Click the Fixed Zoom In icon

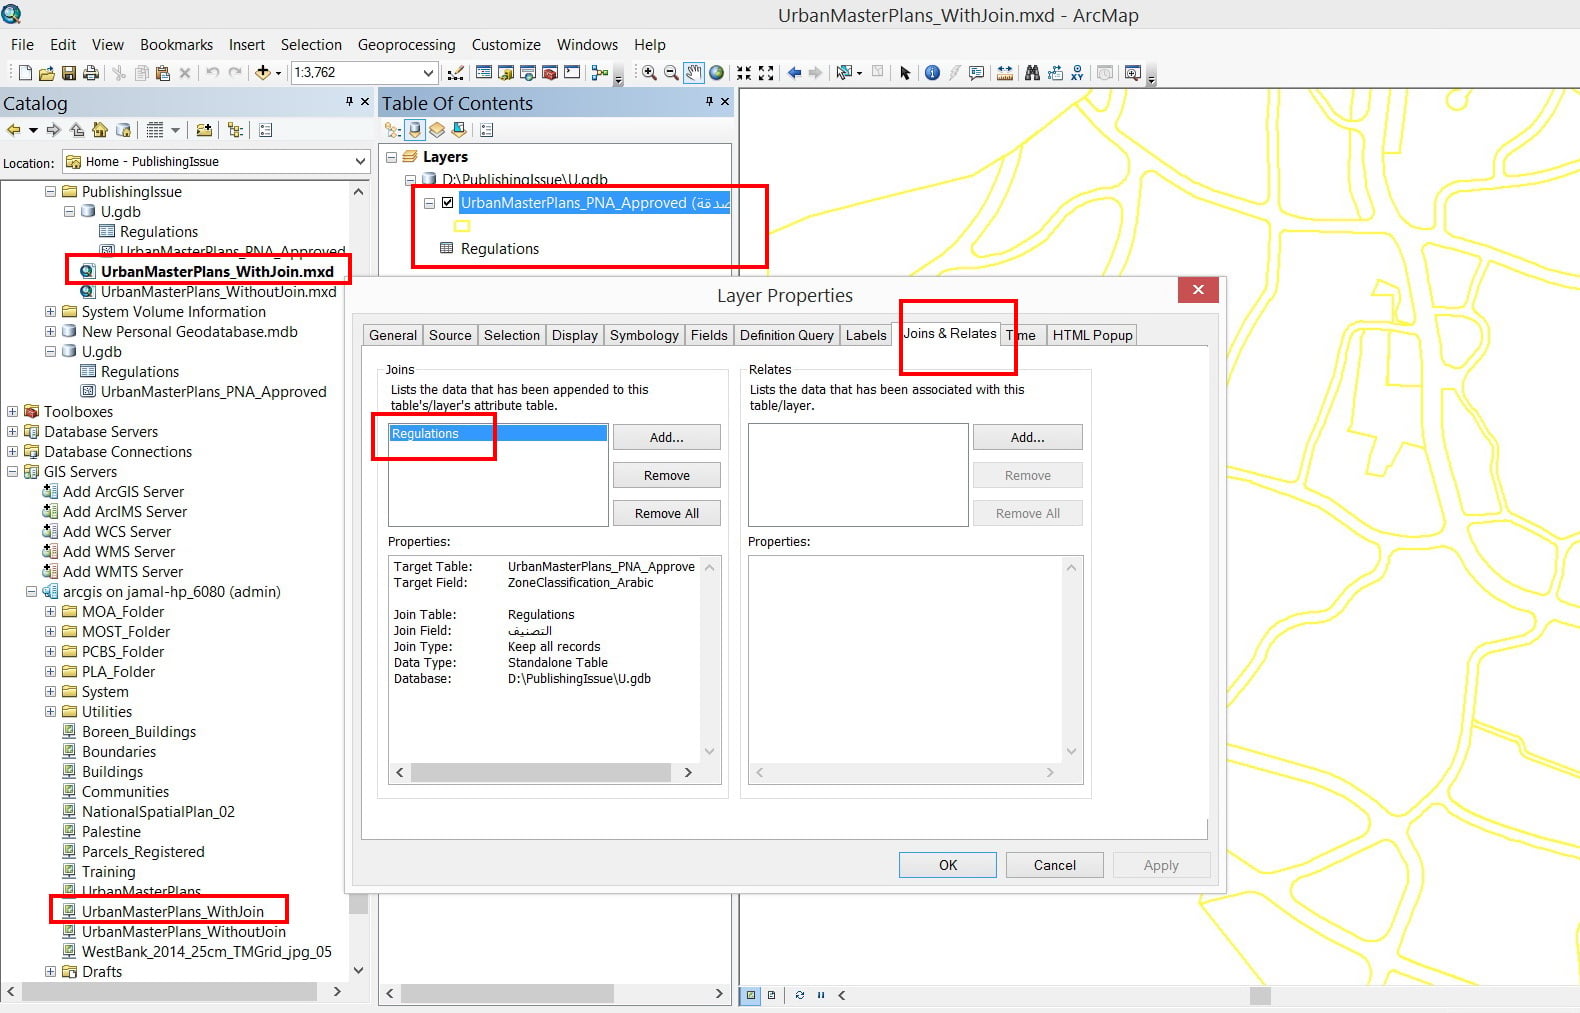744,73
